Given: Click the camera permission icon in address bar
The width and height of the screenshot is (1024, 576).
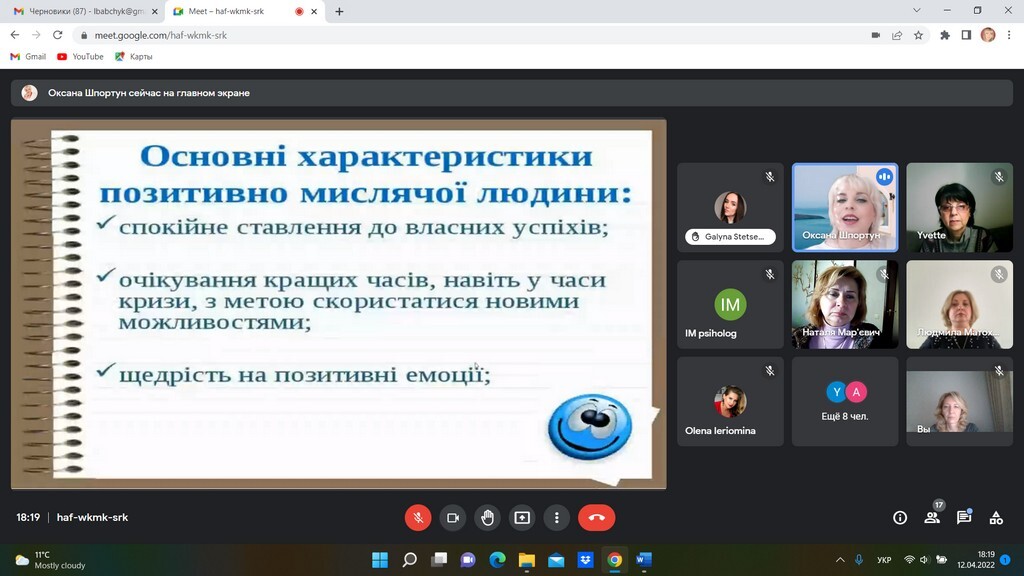Looking at the screenshot, I should 876,35.
